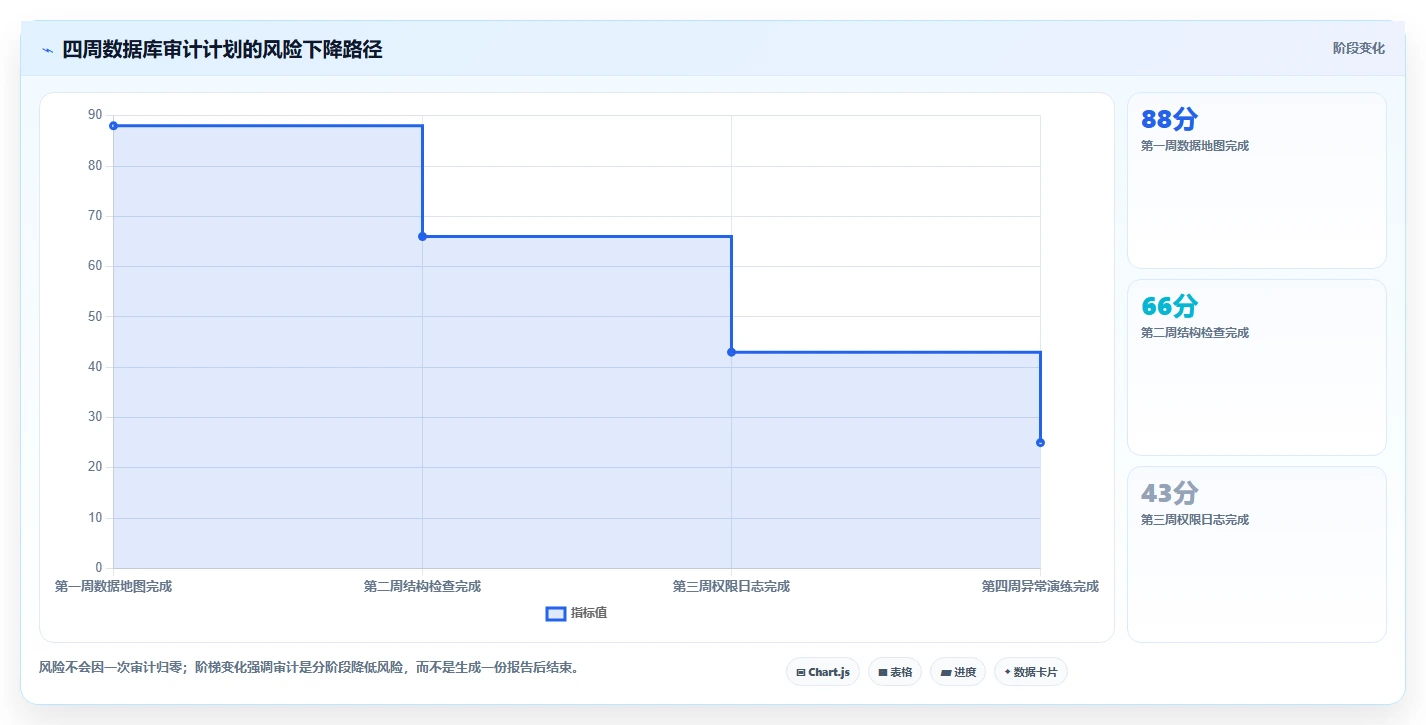Click the 66分 score value
This screenshot has width=1426, height=725.
coord(1169,306)
